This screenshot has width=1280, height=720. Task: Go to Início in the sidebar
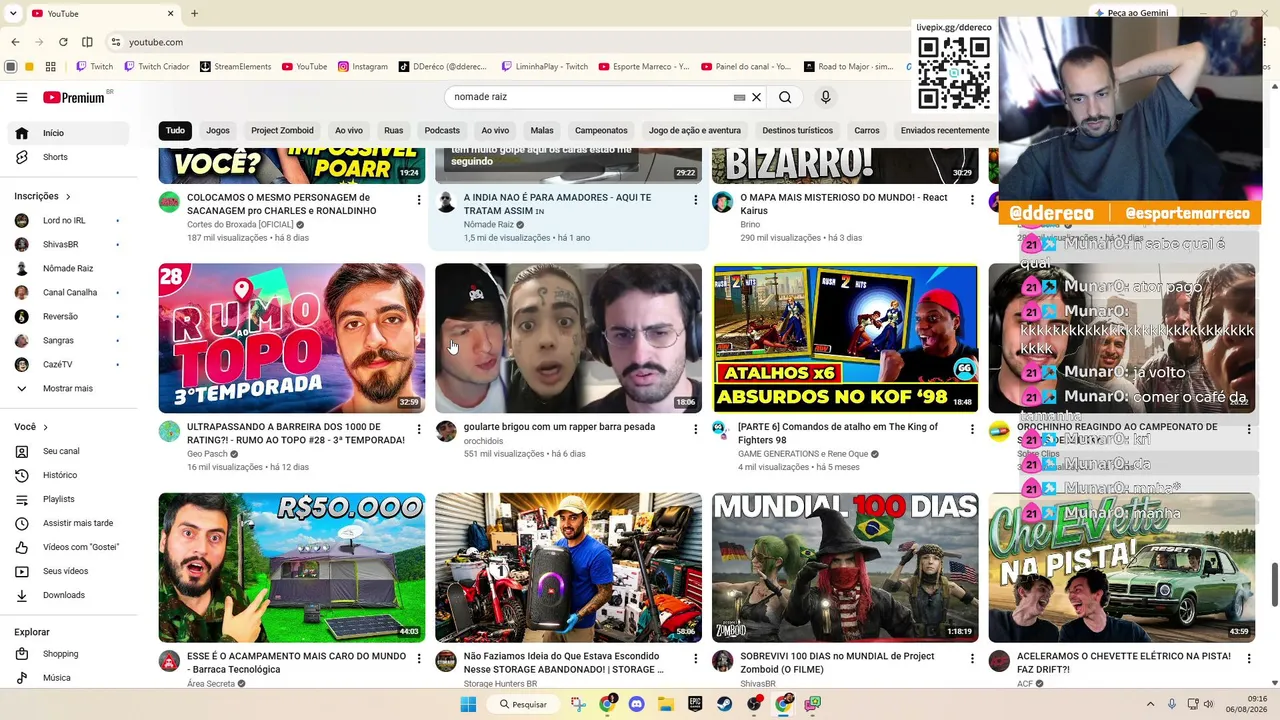68,133
